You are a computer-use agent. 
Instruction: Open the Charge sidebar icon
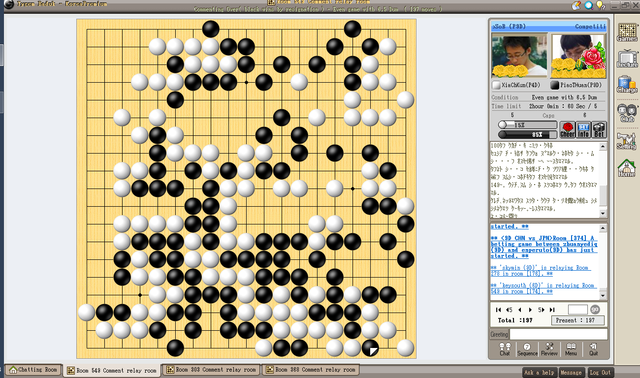[627, 84]
